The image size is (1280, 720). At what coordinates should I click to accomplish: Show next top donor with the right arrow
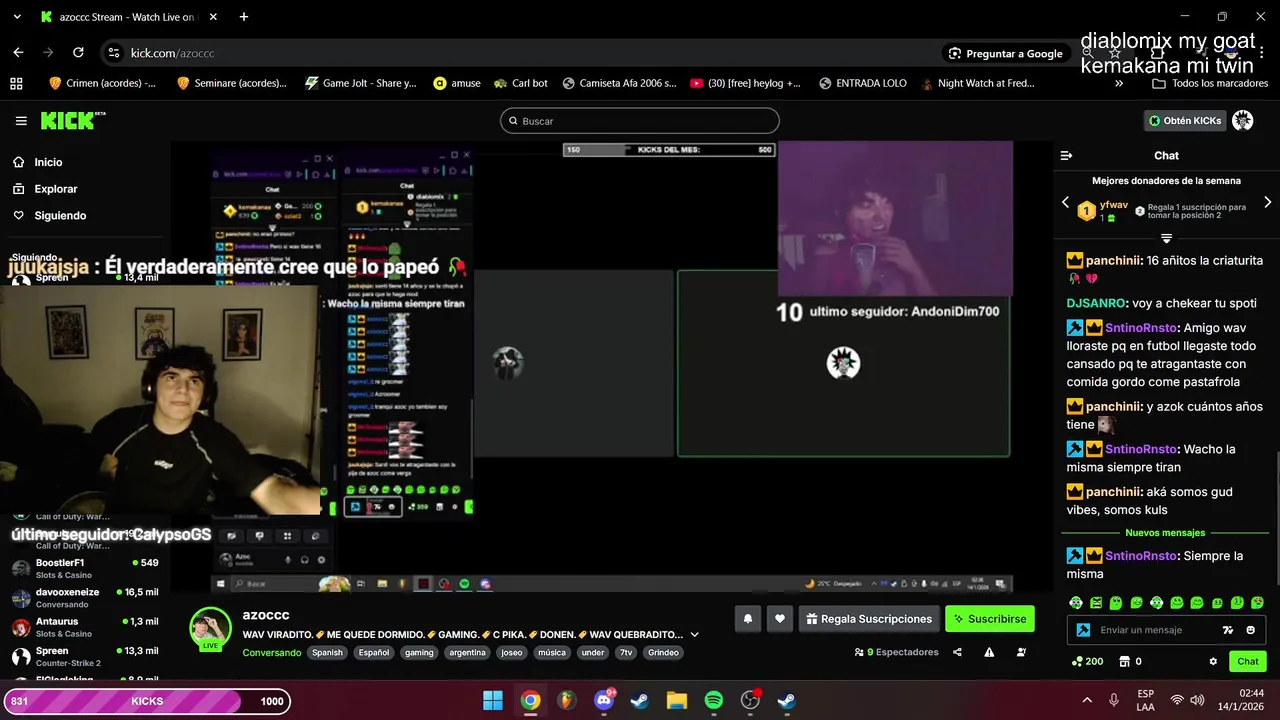tap(1268, 202)
